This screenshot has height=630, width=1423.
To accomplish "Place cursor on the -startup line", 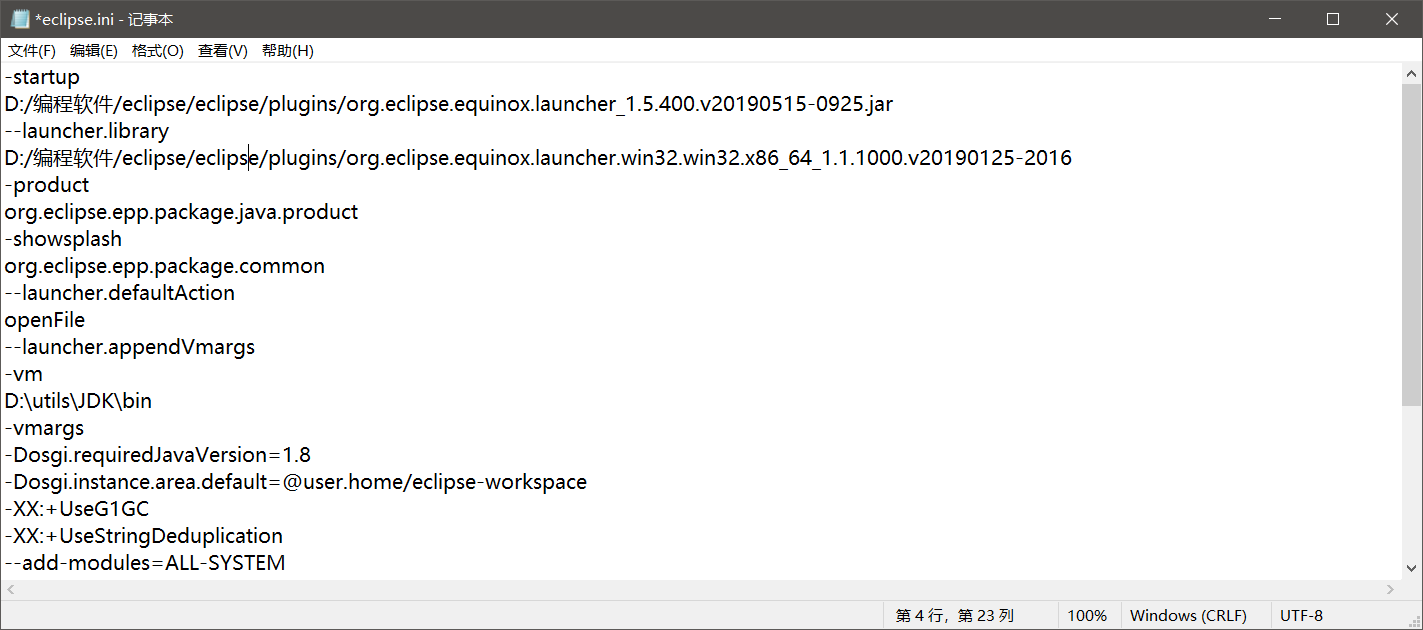I will click(42, 76).
